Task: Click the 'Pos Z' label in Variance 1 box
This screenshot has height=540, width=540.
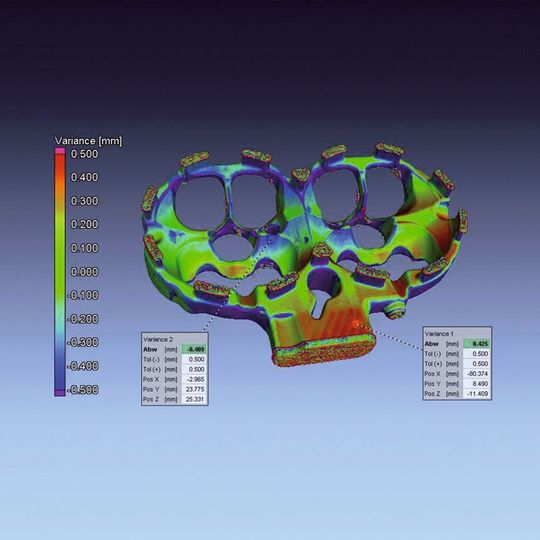Action: point(433,394)
